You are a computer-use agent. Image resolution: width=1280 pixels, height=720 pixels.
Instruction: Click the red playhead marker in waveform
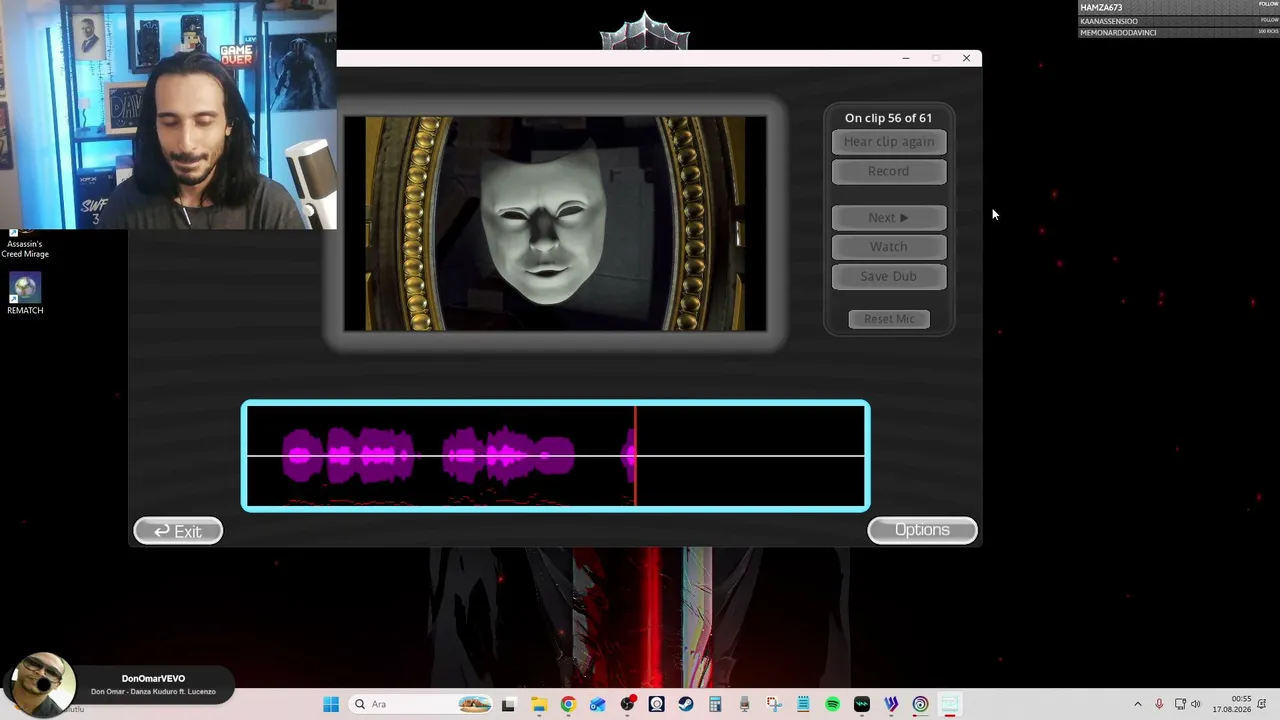tap(635, 456)
